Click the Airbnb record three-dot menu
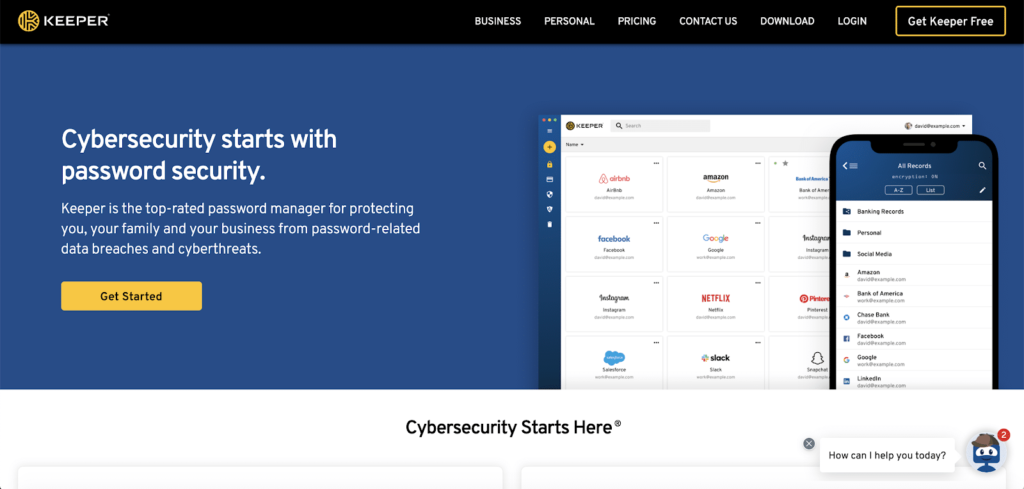Viewport: 1024px width, 489px height. pyautogui.click(x=656, y=162)
